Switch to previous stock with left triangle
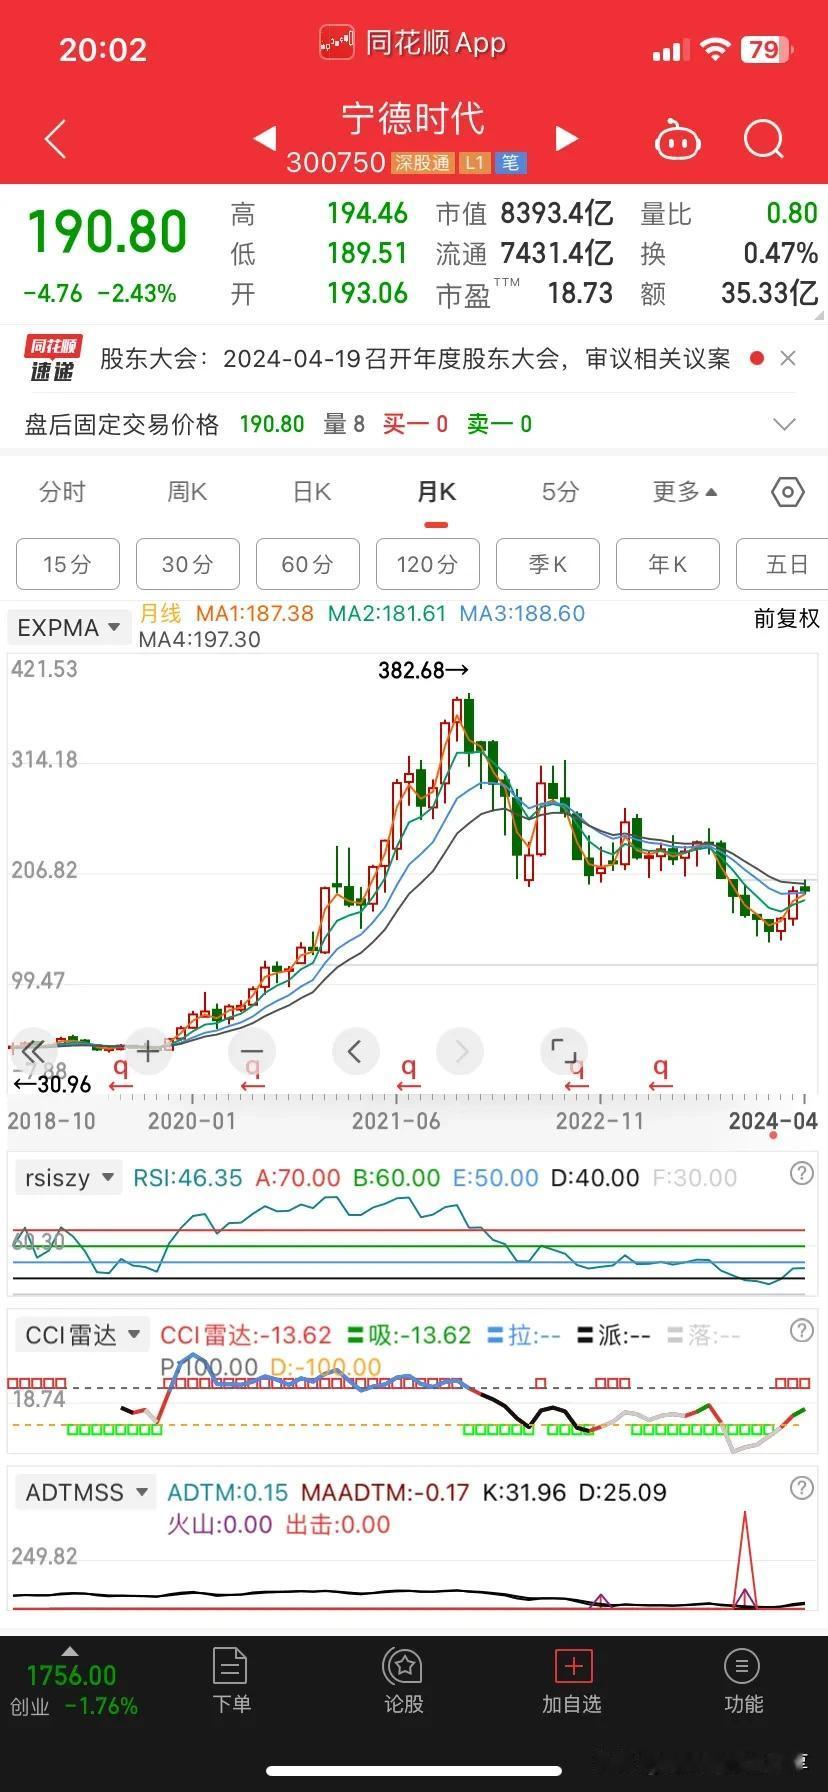 tap(265, 139)
